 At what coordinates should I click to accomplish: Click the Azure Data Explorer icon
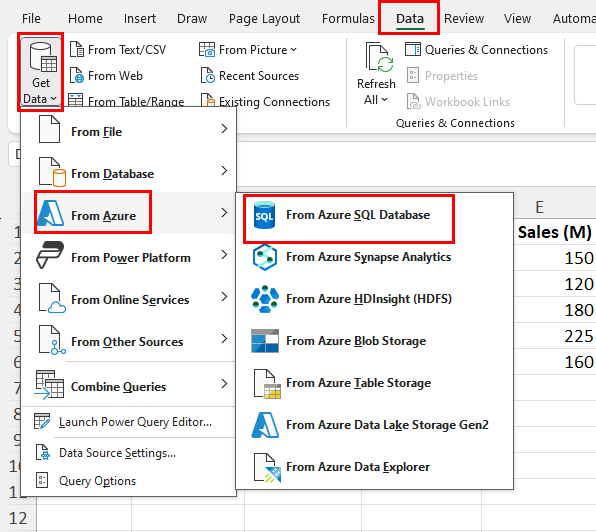click(267, 467)
